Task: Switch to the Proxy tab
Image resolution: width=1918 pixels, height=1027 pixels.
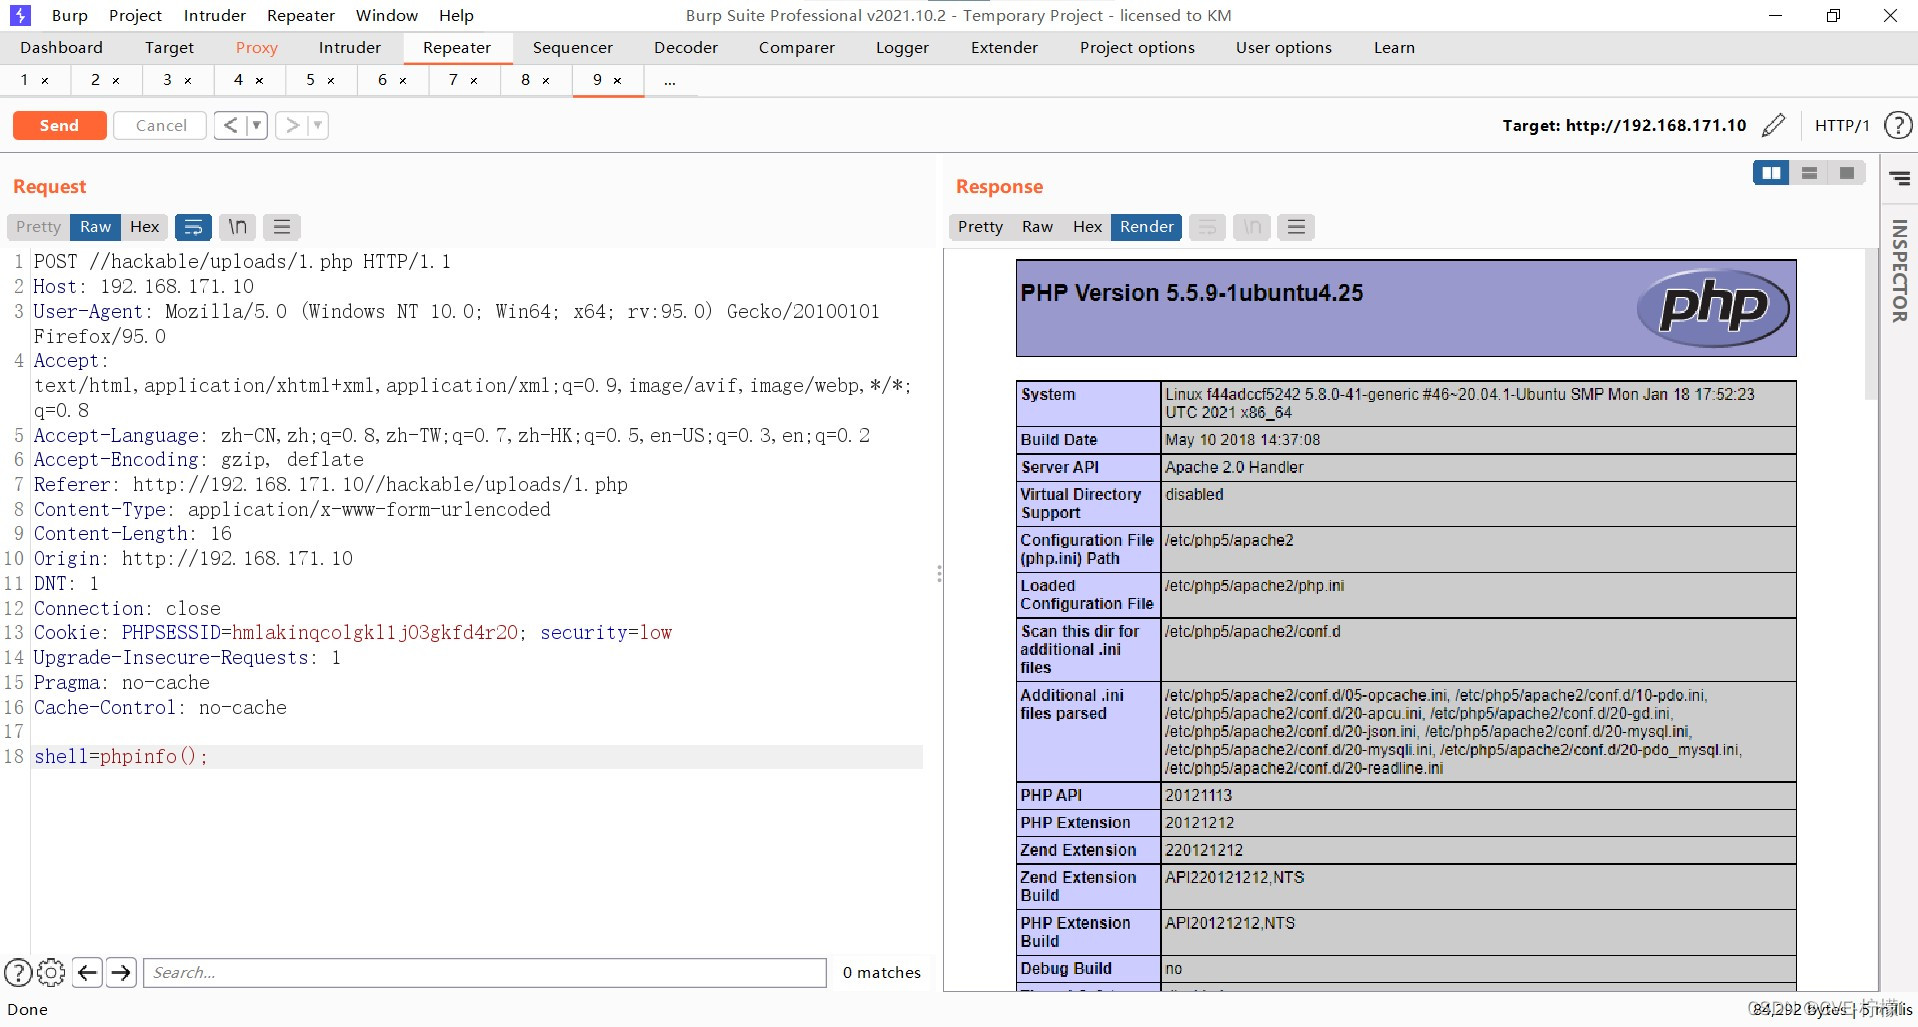Action: pos(257,47)
